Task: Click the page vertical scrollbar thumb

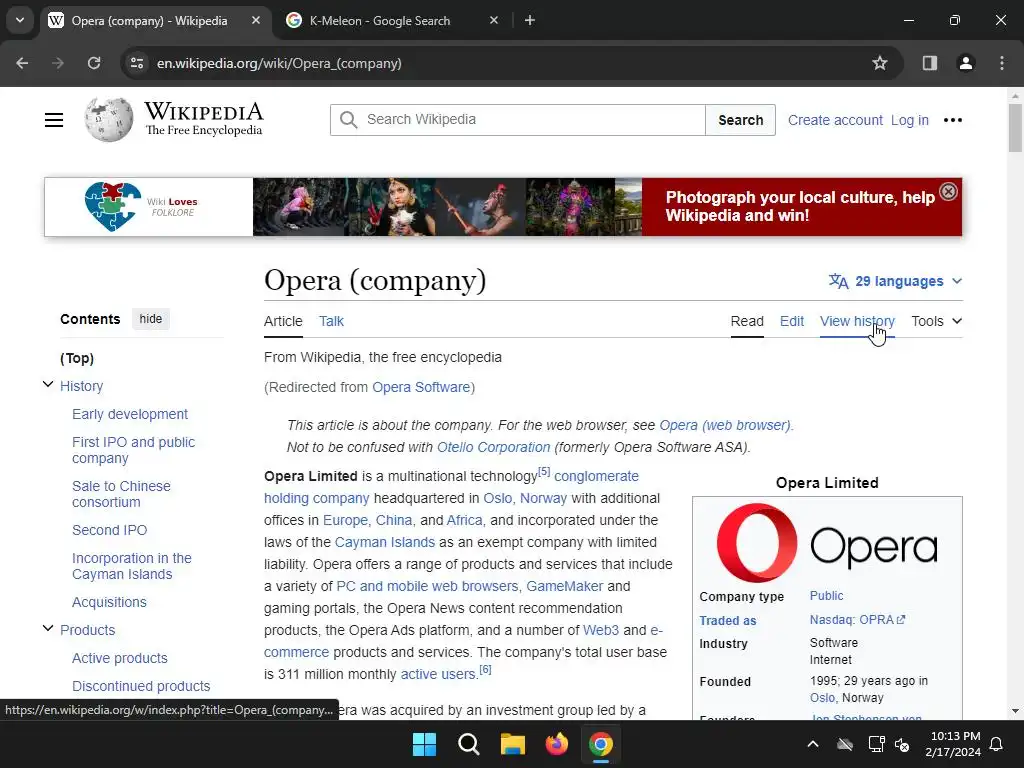Action: (1015, 127)
